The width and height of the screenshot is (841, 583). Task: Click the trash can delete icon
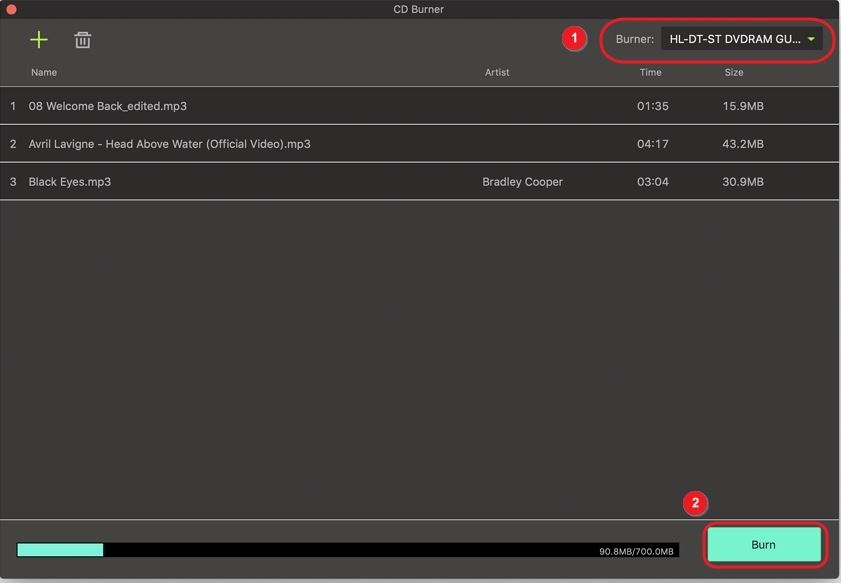coord(83,40)
